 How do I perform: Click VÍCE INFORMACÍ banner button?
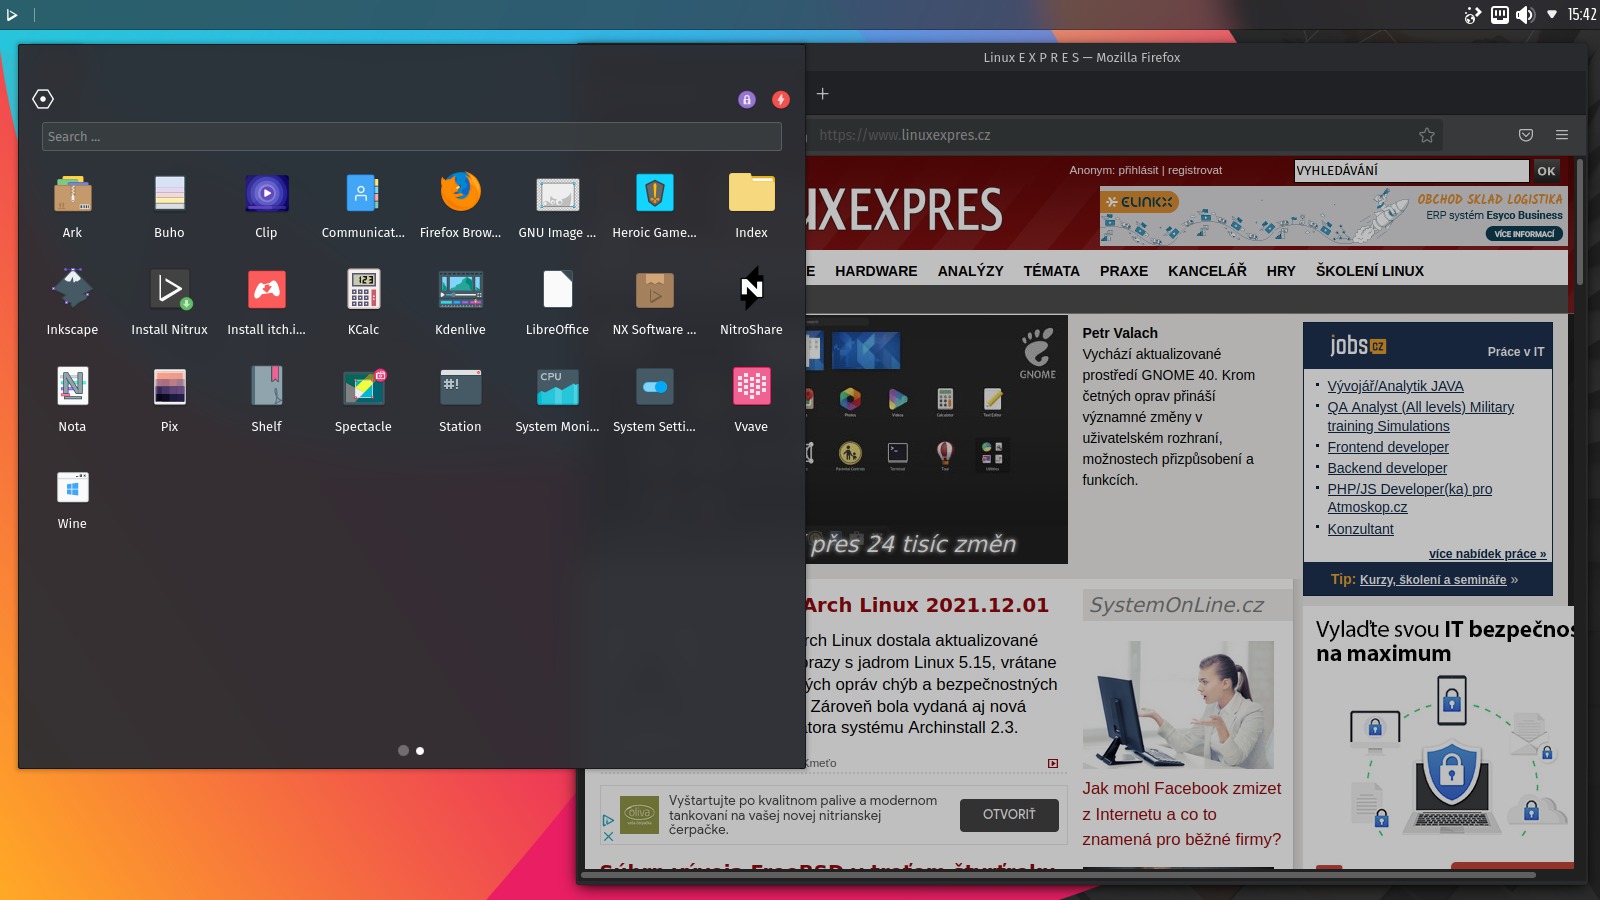[x=1524, y=234]
